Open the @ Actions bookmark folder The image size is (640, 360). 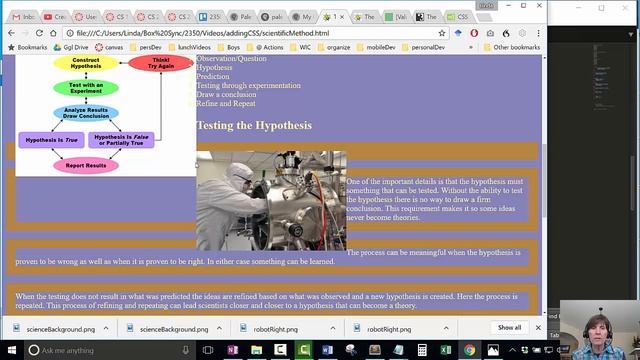(265, 47)
